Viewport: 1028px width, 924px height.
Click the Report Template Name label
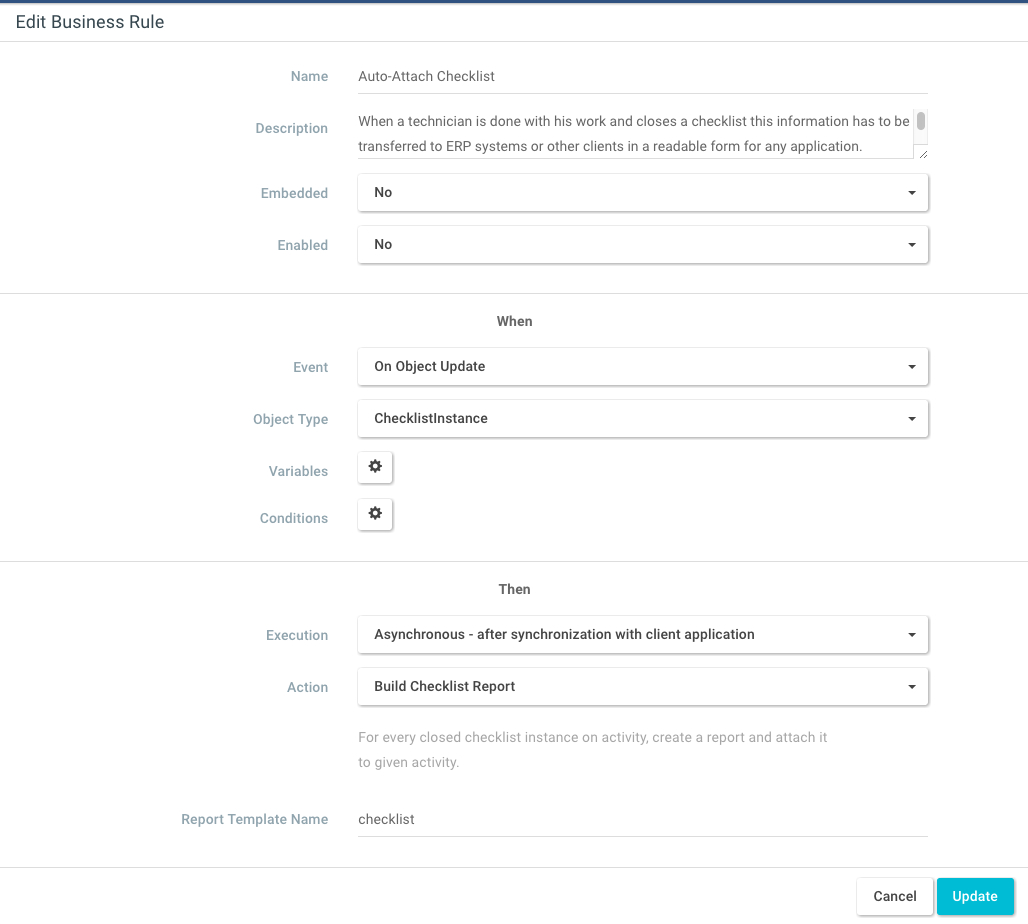pos(254,819)
